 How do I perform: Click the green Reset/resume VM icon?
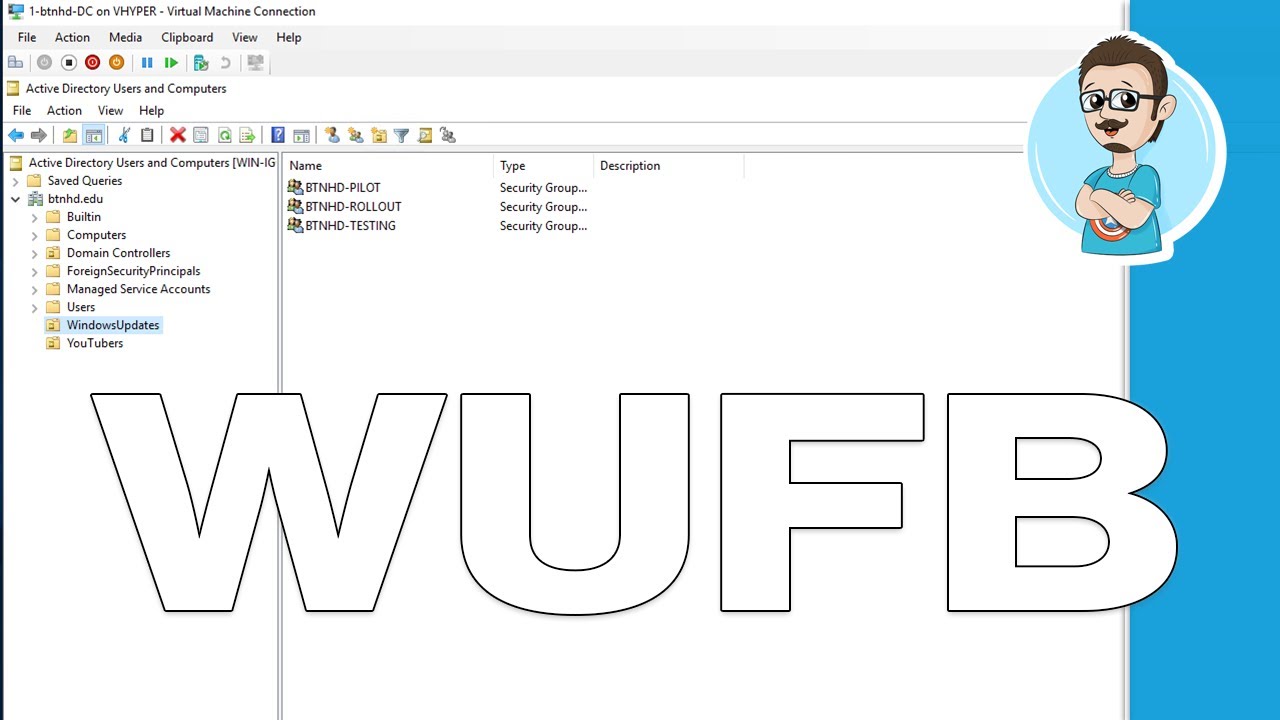click(172, 62)
